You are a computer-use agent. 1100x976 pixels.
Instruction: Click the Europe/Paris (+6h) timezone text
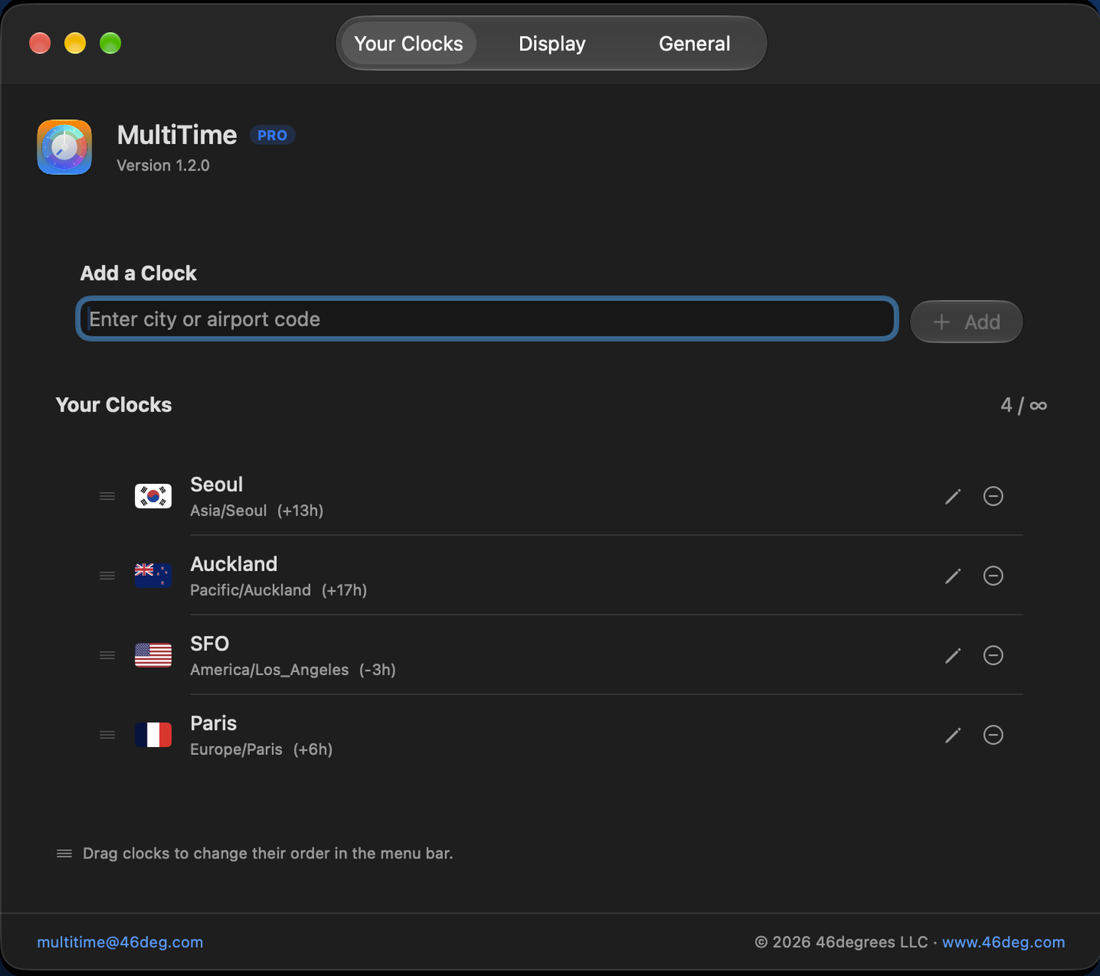tap(261, 749)
